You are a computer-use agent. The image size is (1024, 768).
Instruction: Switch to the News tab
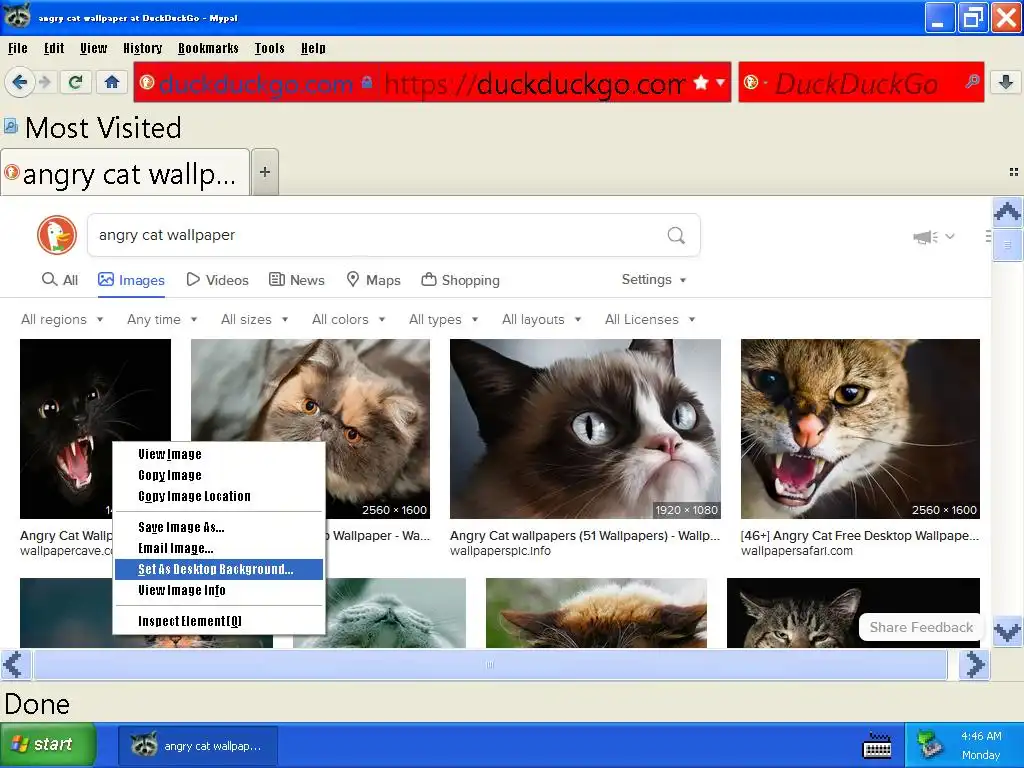click(x=297, y=280)
